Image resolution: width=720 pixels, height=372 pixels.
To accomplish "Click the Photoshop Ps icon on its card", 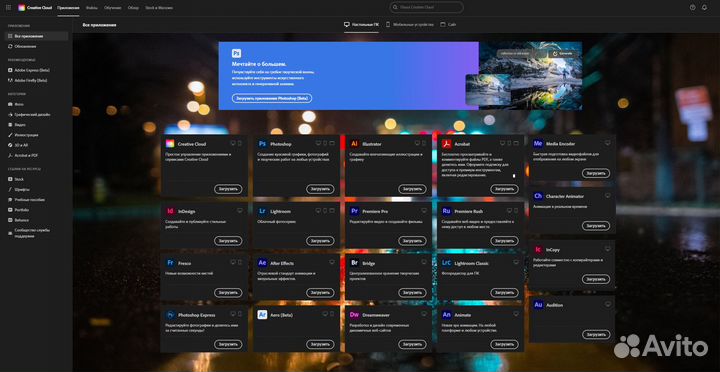I will [263, 144].
